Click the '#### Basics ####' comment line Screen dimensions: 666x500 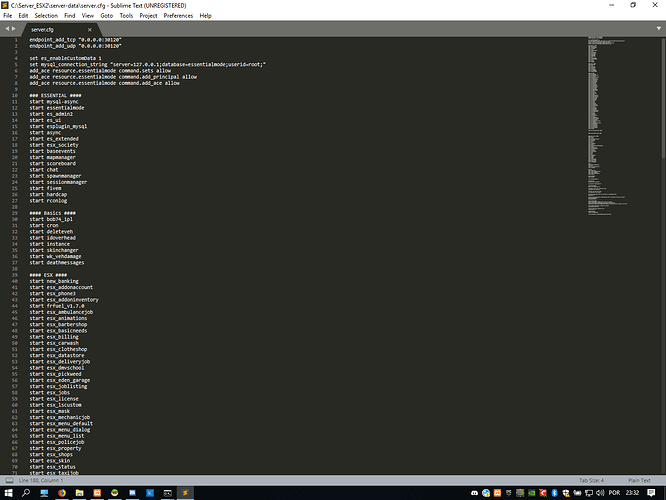pyautogui.click(x=53, y=213)
